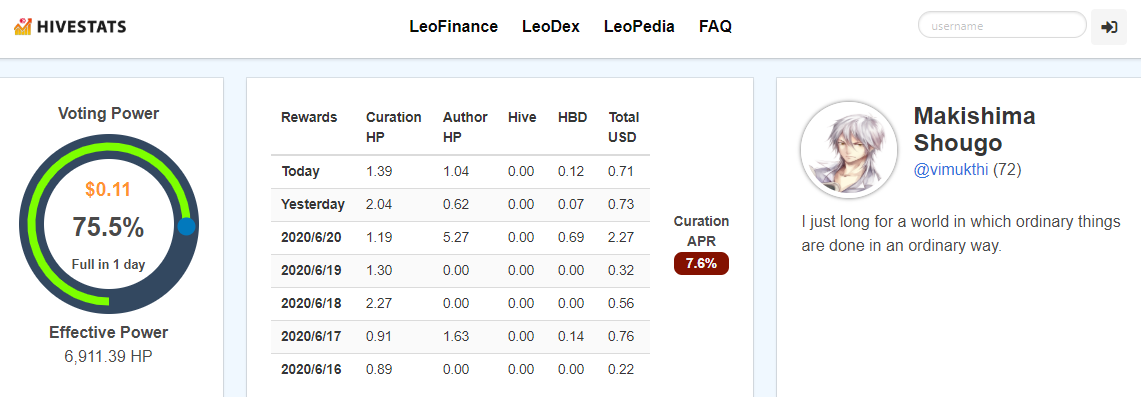The image size is (1141, 397).
Task: Click the Total USD column header
Action: [624, 127]
